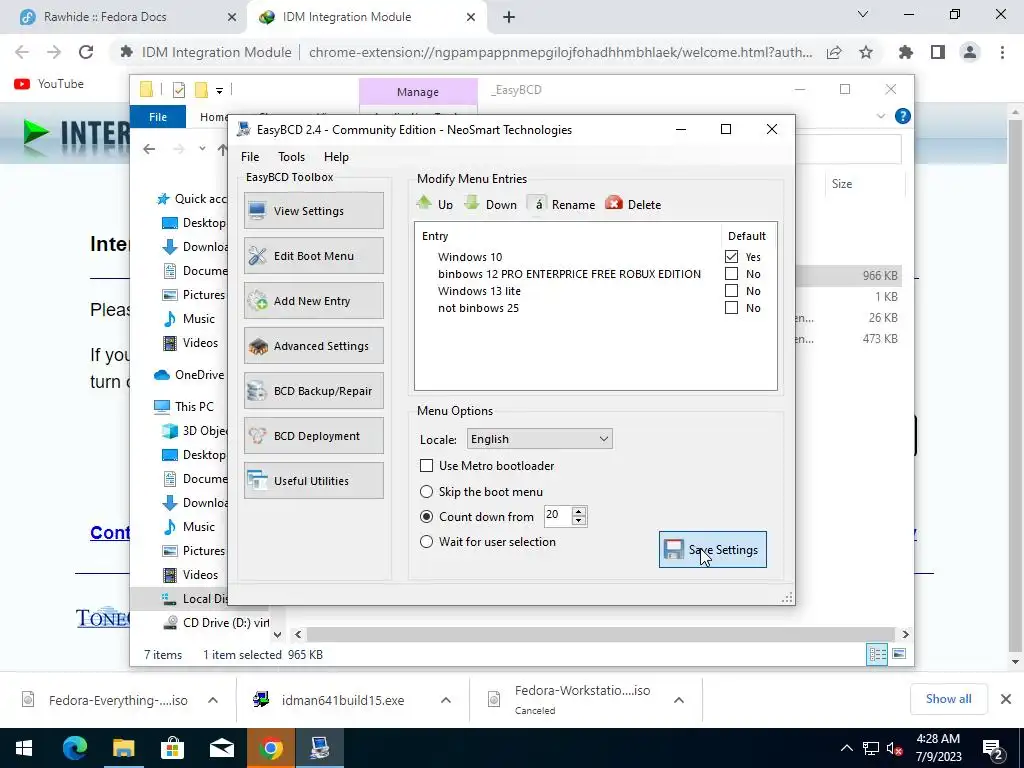Toggle Chrome side panel icon
This screenshot has height=768, width=1024.
click(938, 52)
